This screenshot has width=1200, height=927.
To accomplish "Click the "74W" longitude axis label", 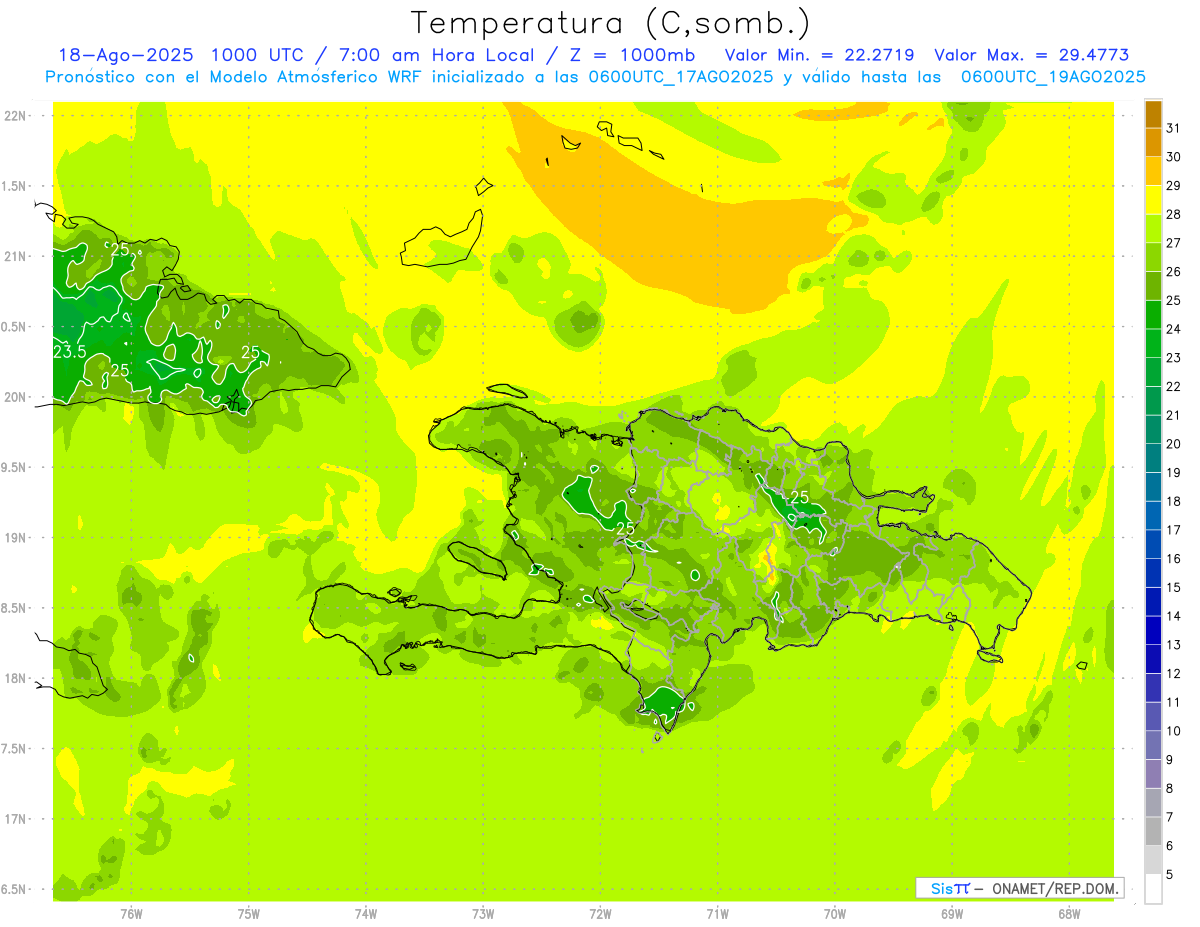I will pyautogui.click(x=366, y=914).
